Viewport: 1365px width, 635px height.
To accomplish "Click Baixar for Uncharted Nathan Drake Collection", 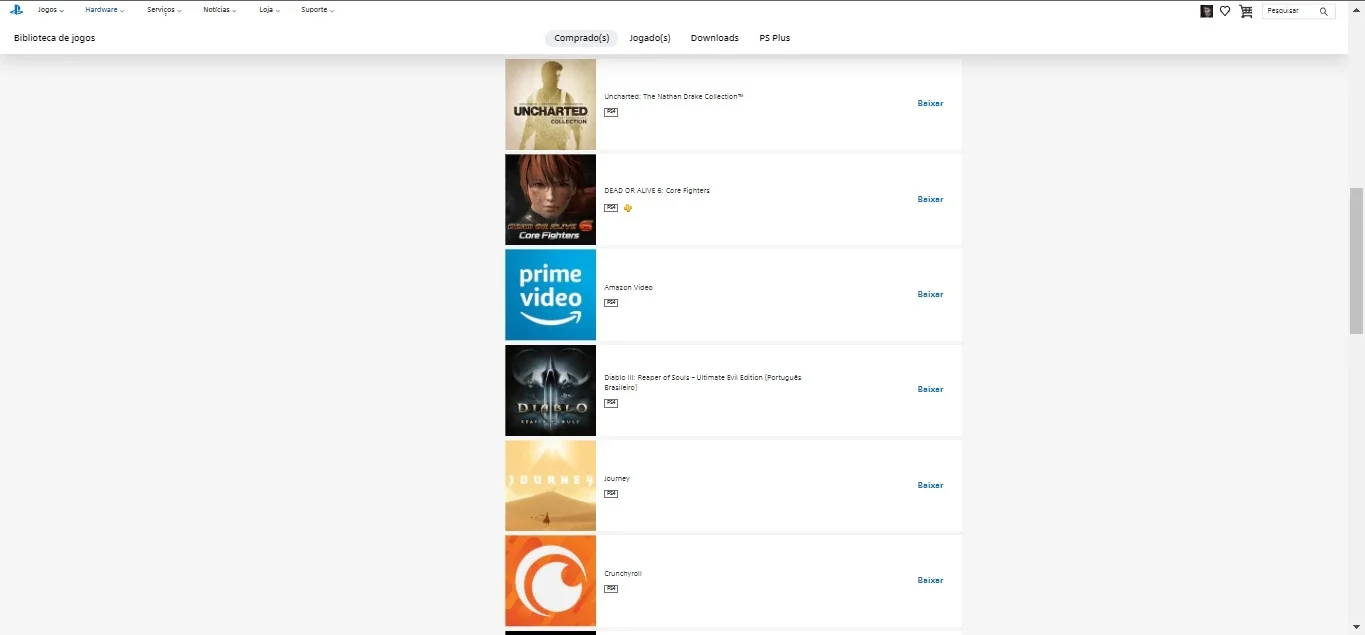I will point(930,104).
